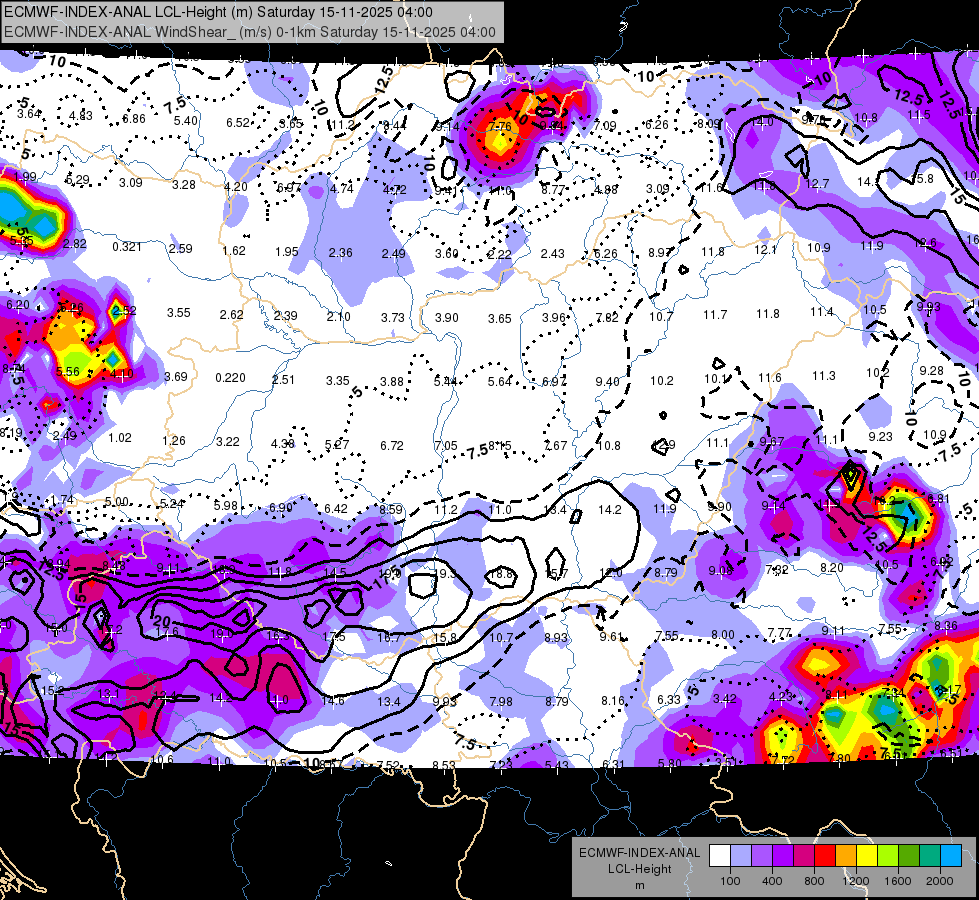This screenshot has height=900, width=979.
Task: Click the wind shear value 3.42
Action: [725, 698]
